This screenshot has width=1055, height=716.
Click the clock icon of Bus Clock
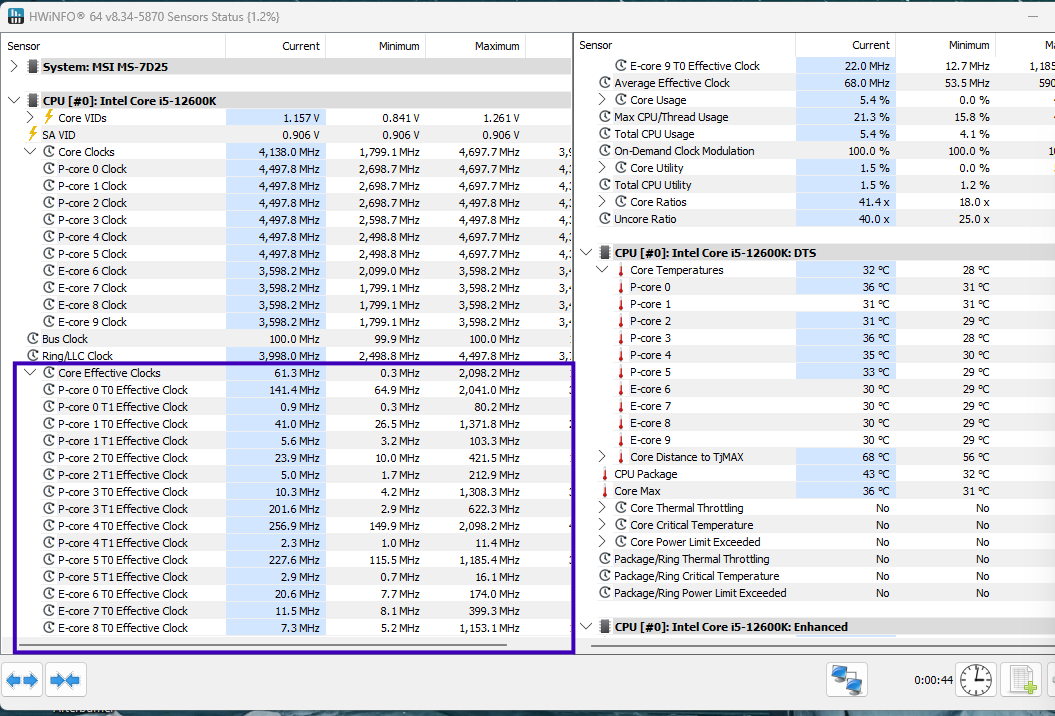pos(32,338)
